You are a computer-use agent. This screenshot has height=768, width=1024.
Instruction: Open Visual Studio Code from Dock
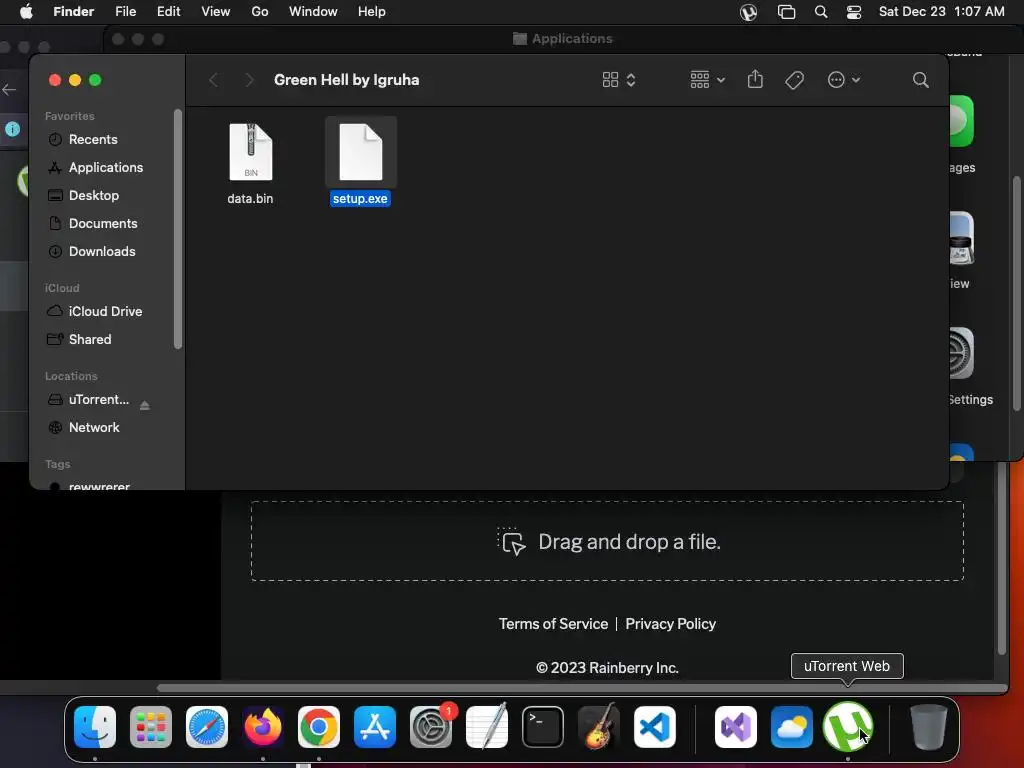pos(654,727)
